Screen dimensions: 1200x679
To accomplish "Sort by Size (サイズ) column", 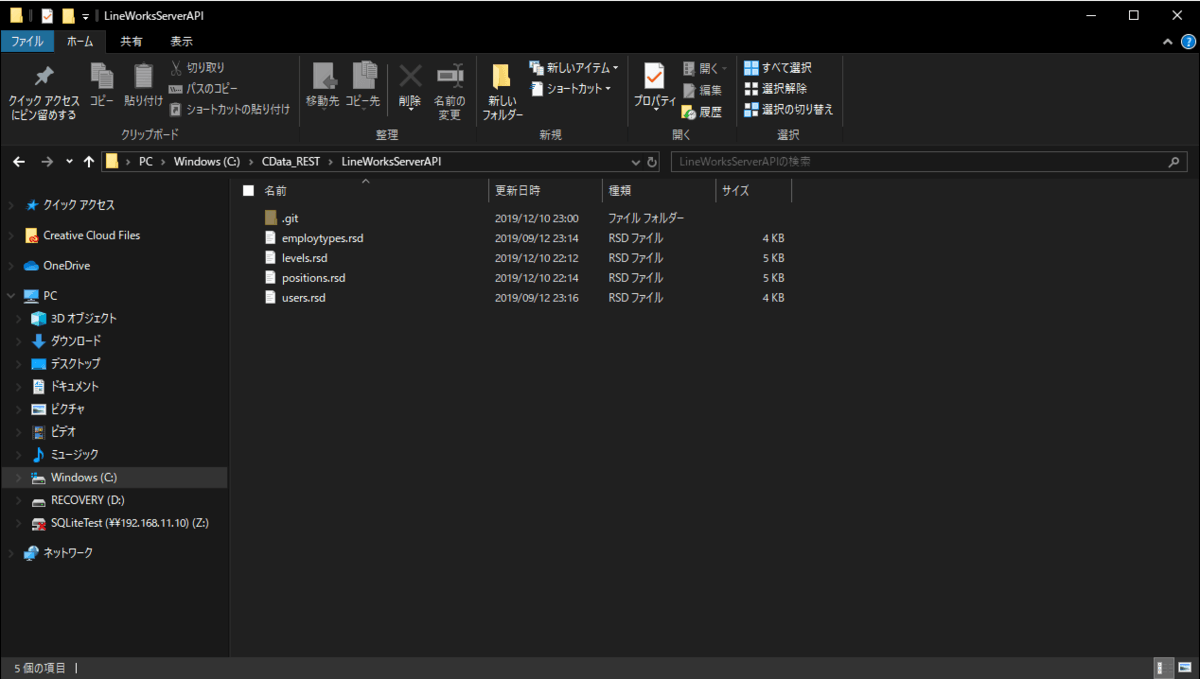I will (x=735, y=190).
